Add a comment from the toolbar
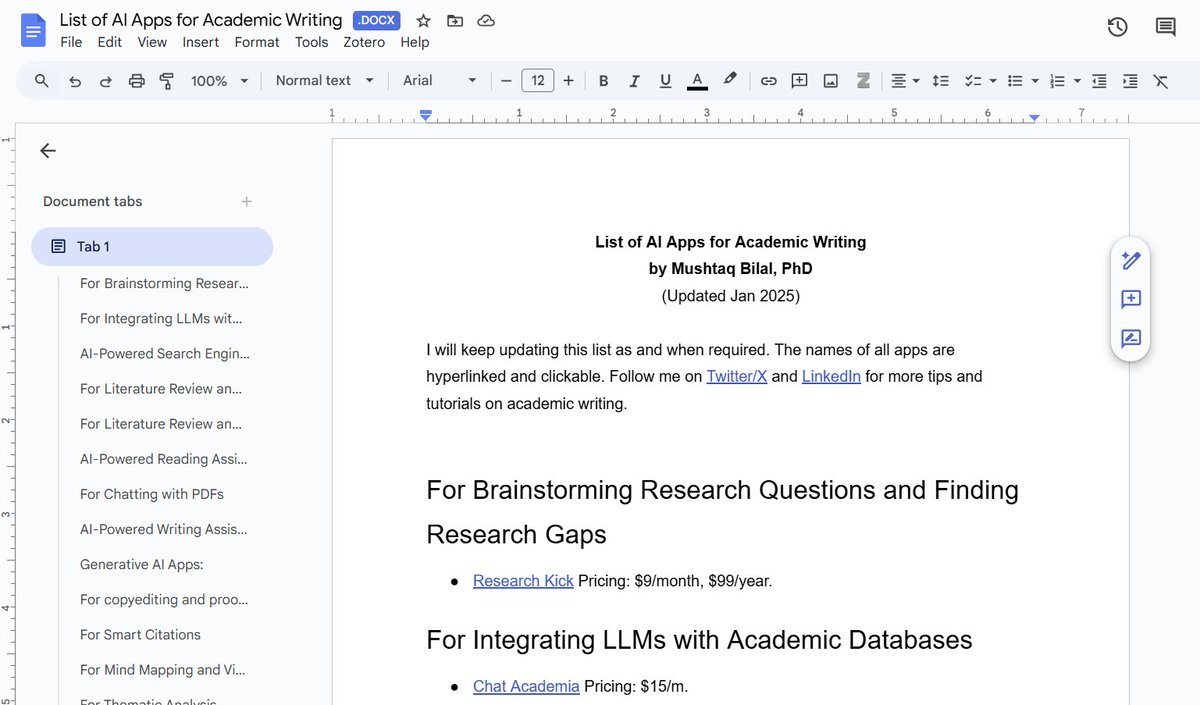The height and width of the screenshot is (705, 1200). click(x=800, y=81)
